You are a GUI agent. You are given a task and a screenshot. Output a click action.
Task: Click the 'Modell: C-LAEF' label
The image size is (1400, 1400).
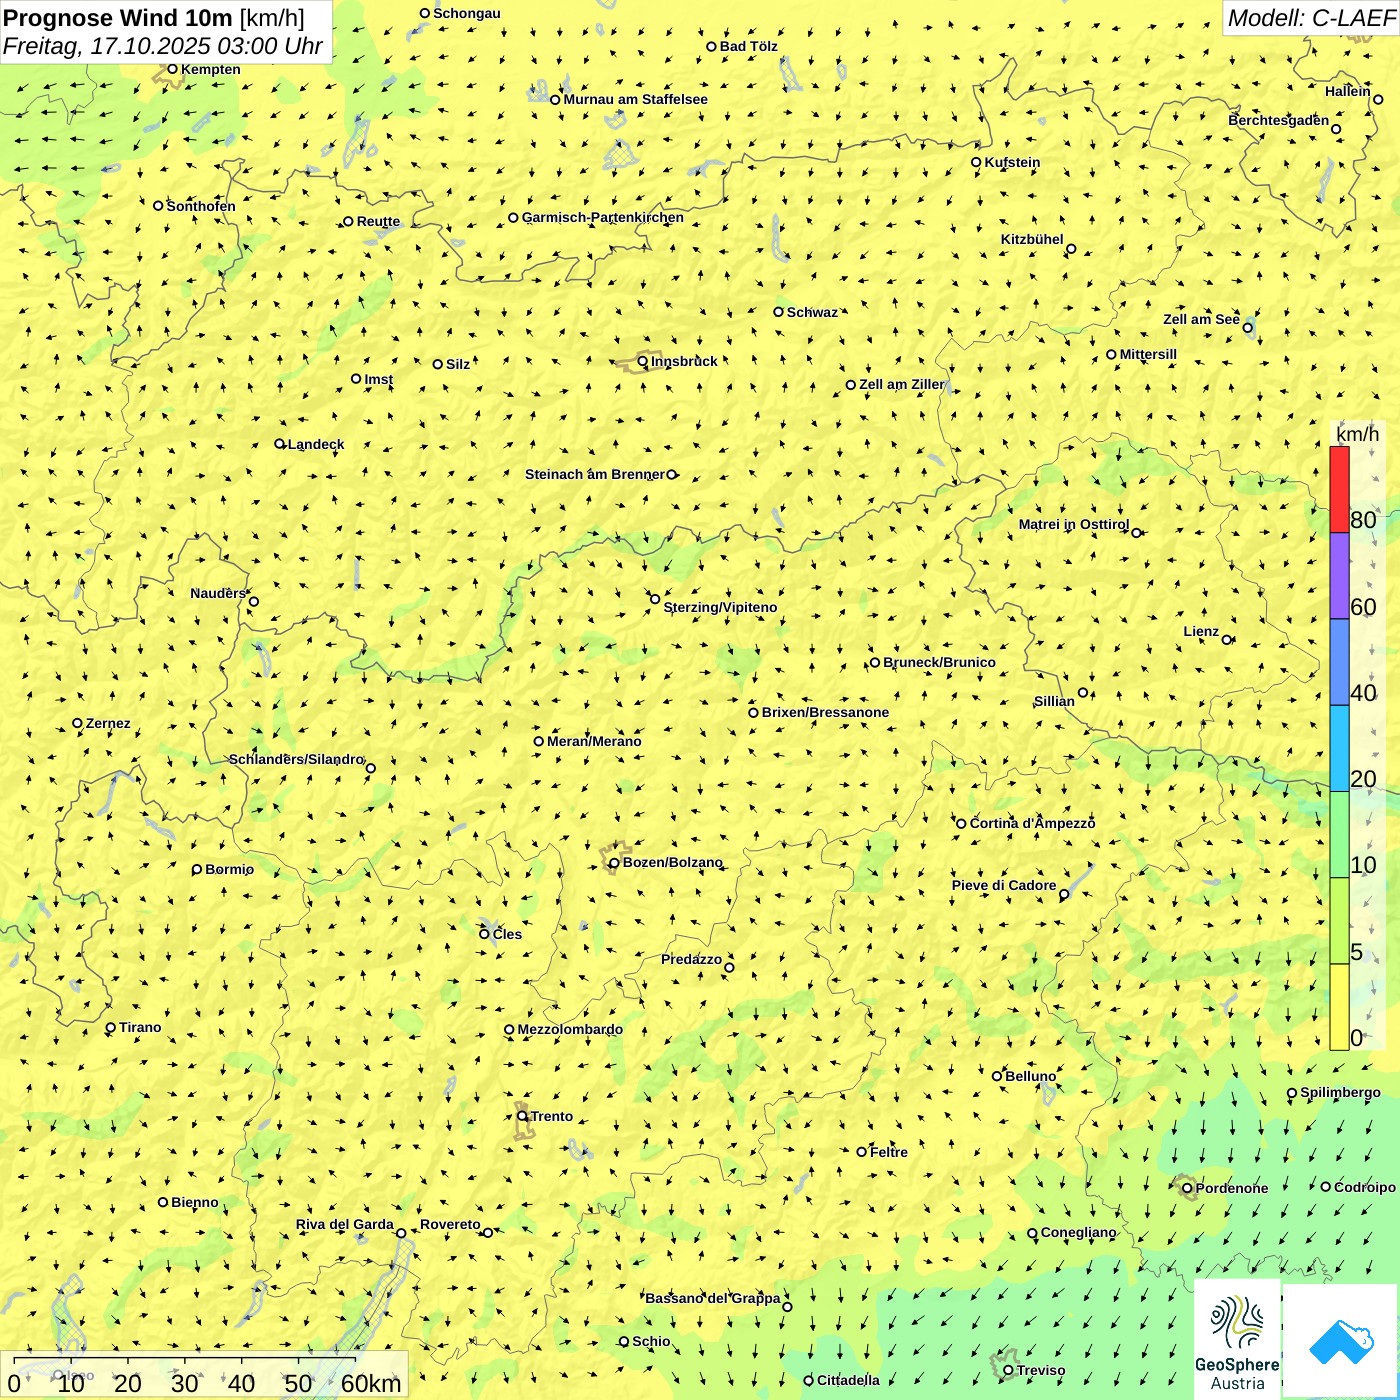1311,18
